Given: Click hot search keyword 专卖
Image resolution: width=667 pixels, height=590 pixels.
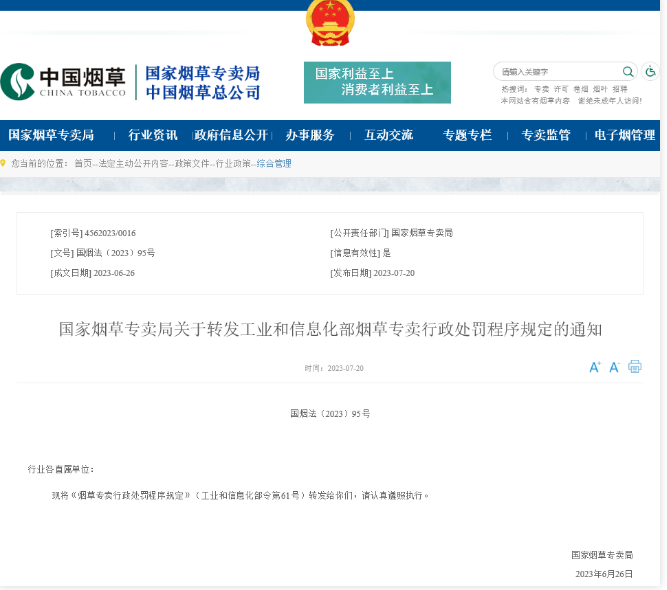Looking at the screenshot, I should (541, 89).
